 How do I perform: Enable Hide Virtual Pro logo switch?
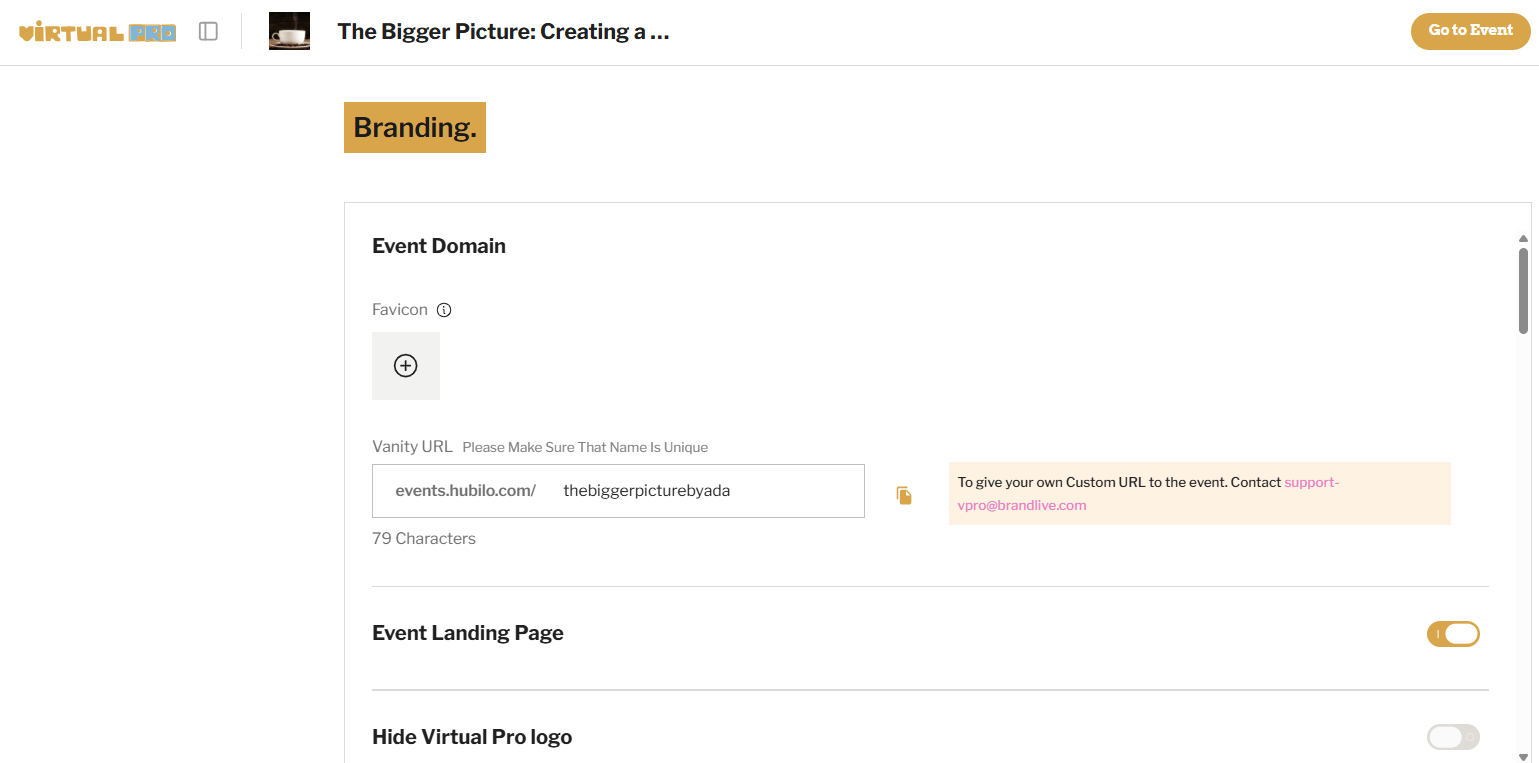(1453, 737)
